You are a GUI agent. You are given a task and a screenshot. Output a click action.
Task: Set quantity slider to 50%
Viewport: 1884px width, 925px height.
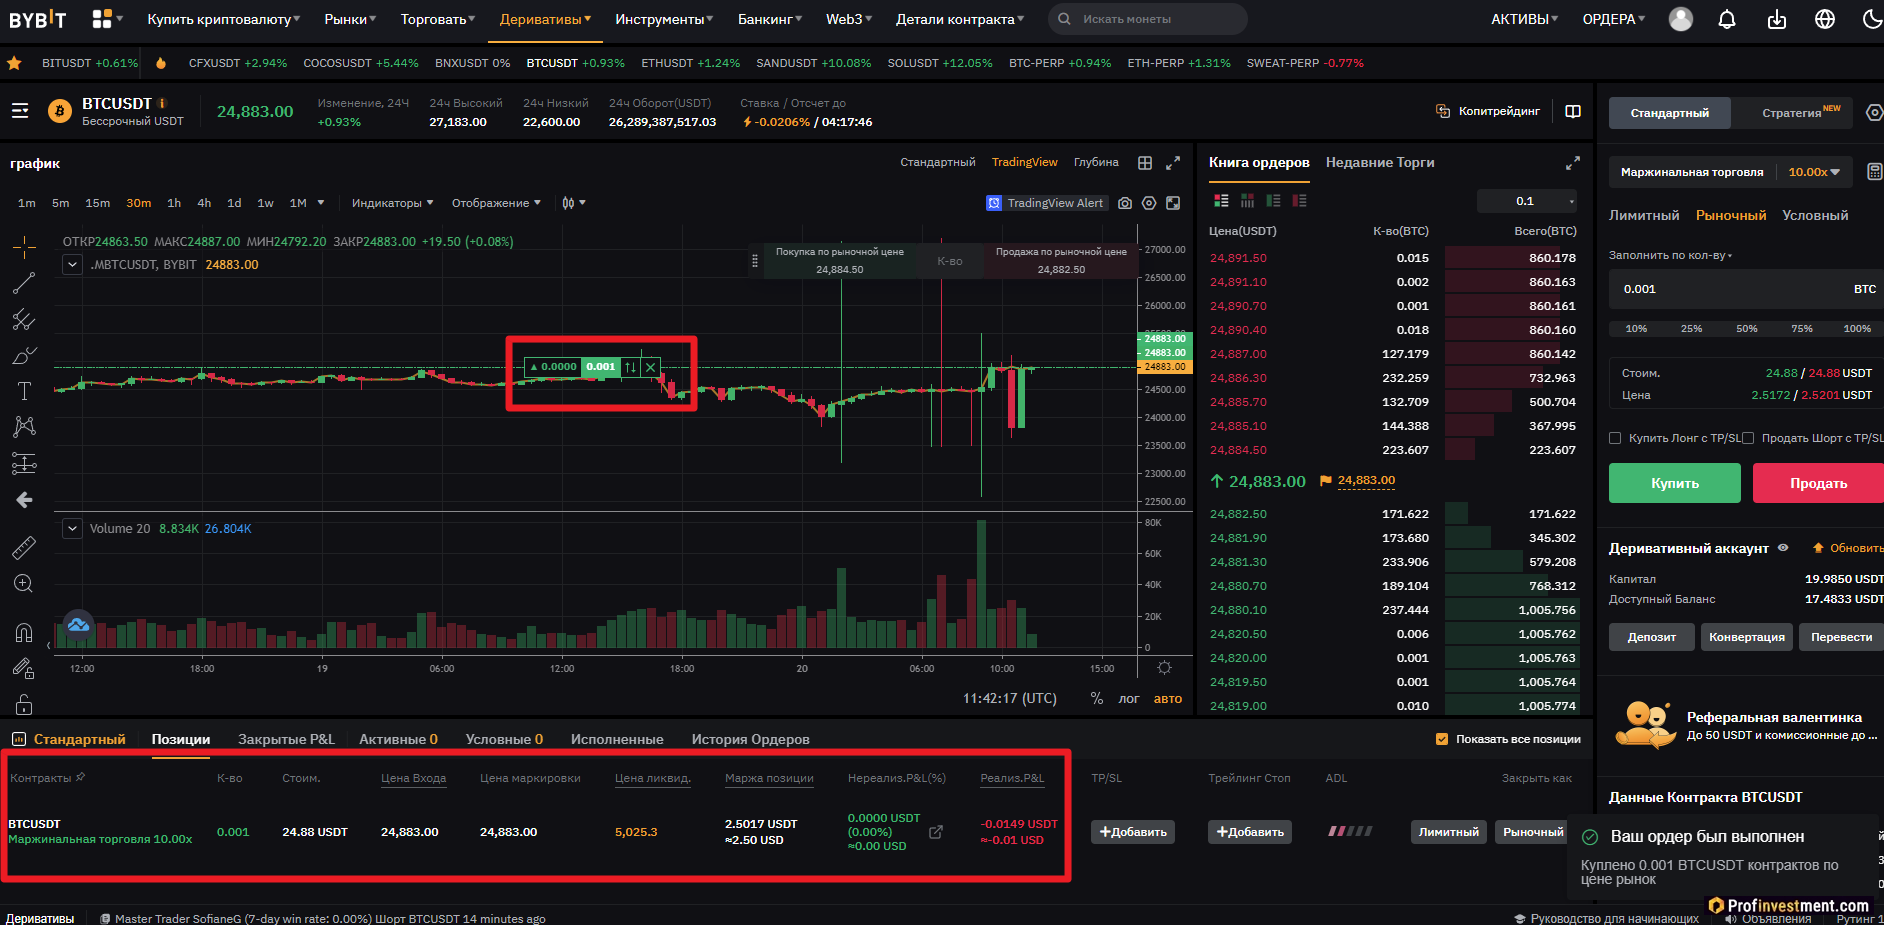click(1747, 328)
